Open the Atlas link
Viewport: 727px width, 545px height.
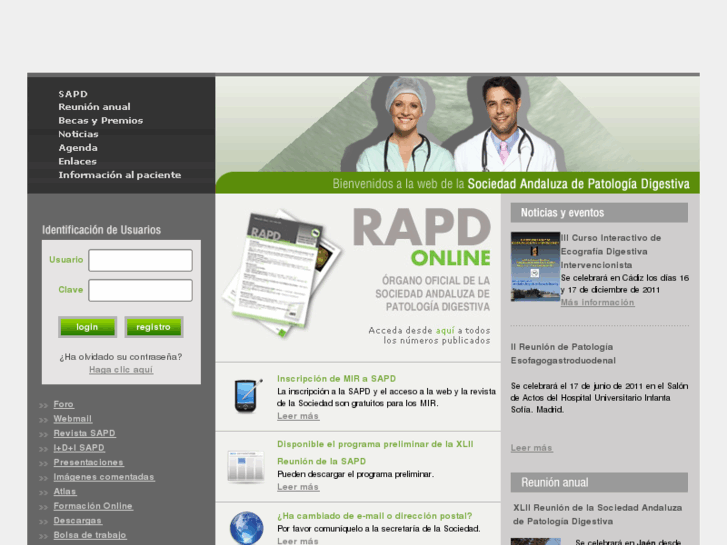(65, 491)
